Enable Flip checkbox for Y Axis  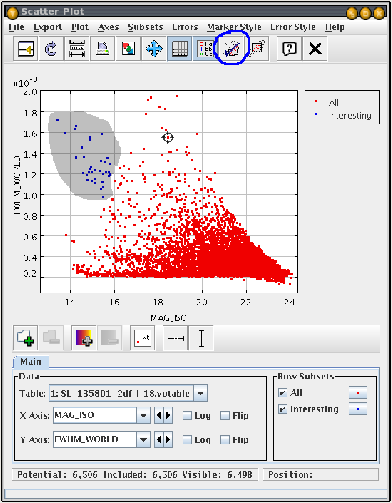(225, 439)
